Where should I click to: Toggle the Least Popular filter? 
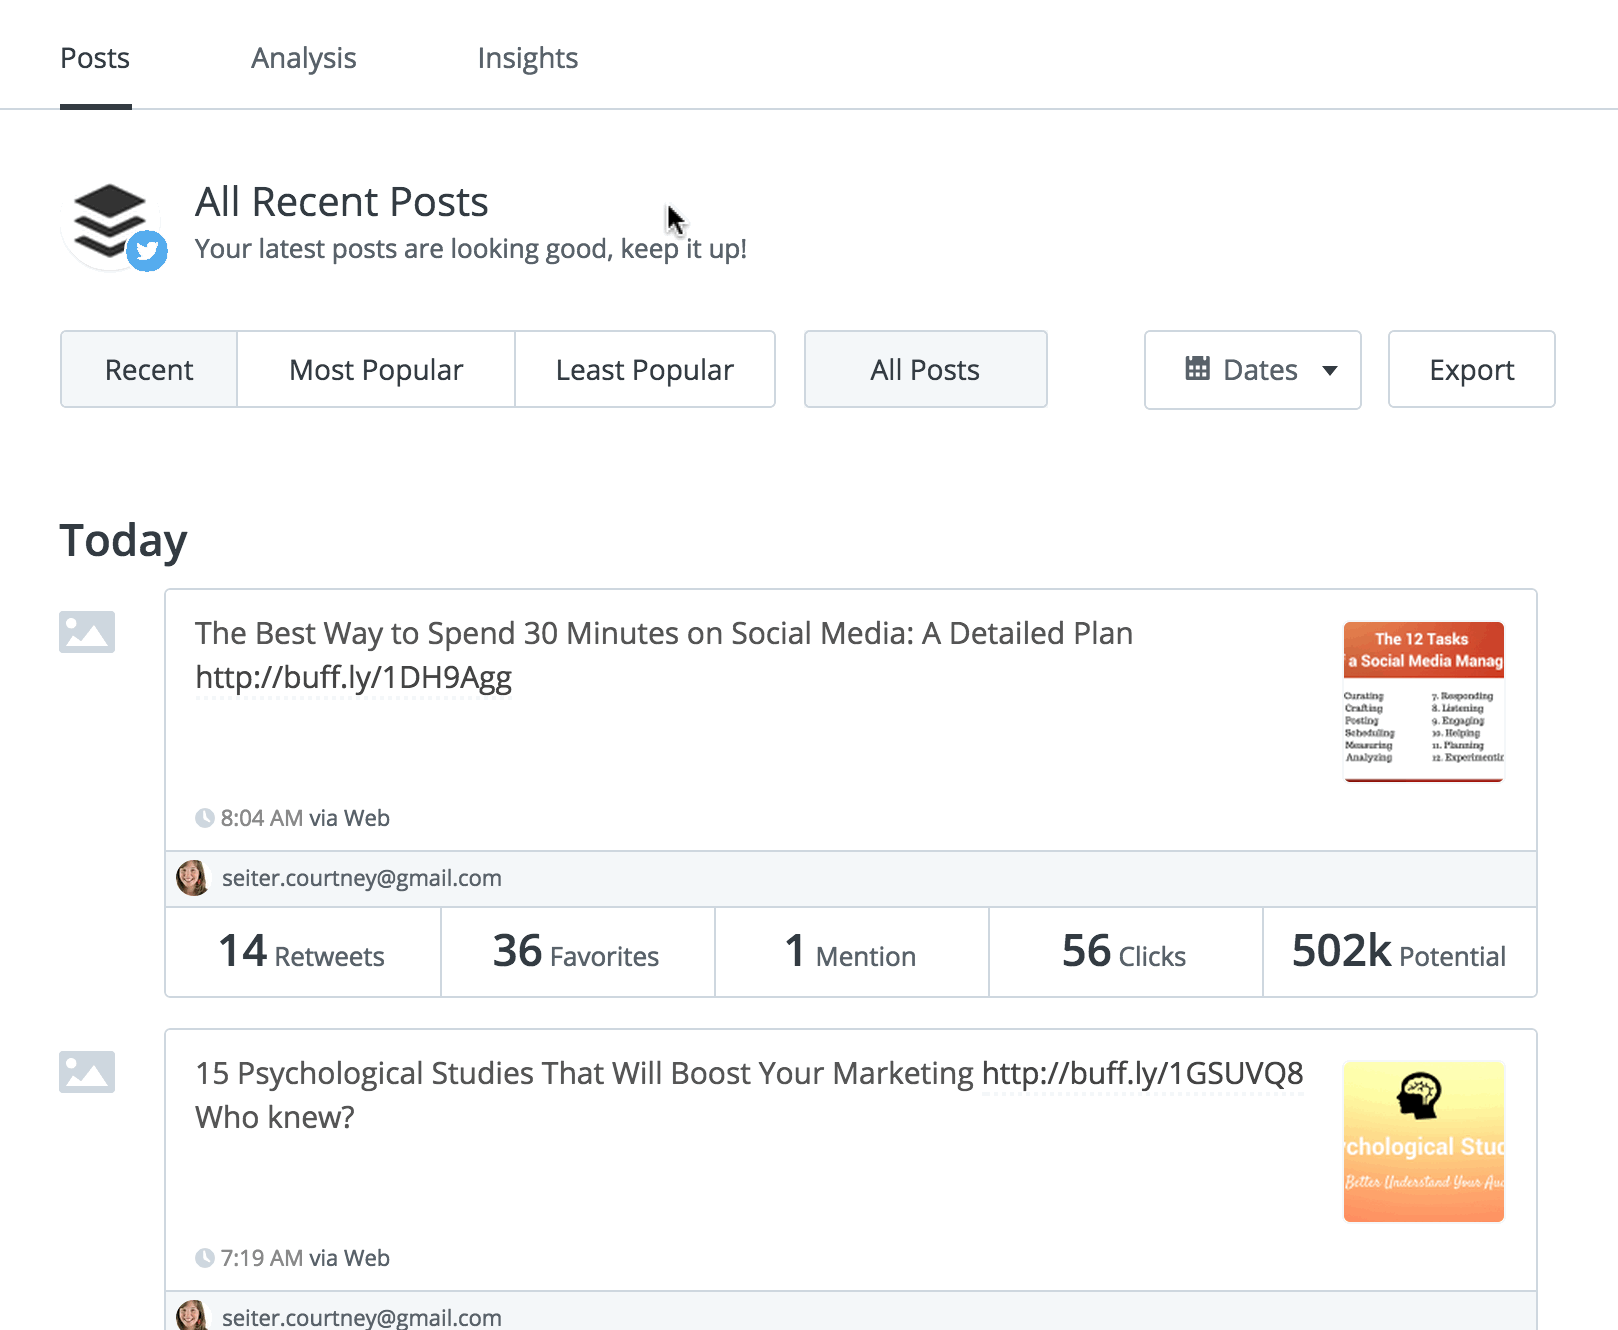[645, 369]
